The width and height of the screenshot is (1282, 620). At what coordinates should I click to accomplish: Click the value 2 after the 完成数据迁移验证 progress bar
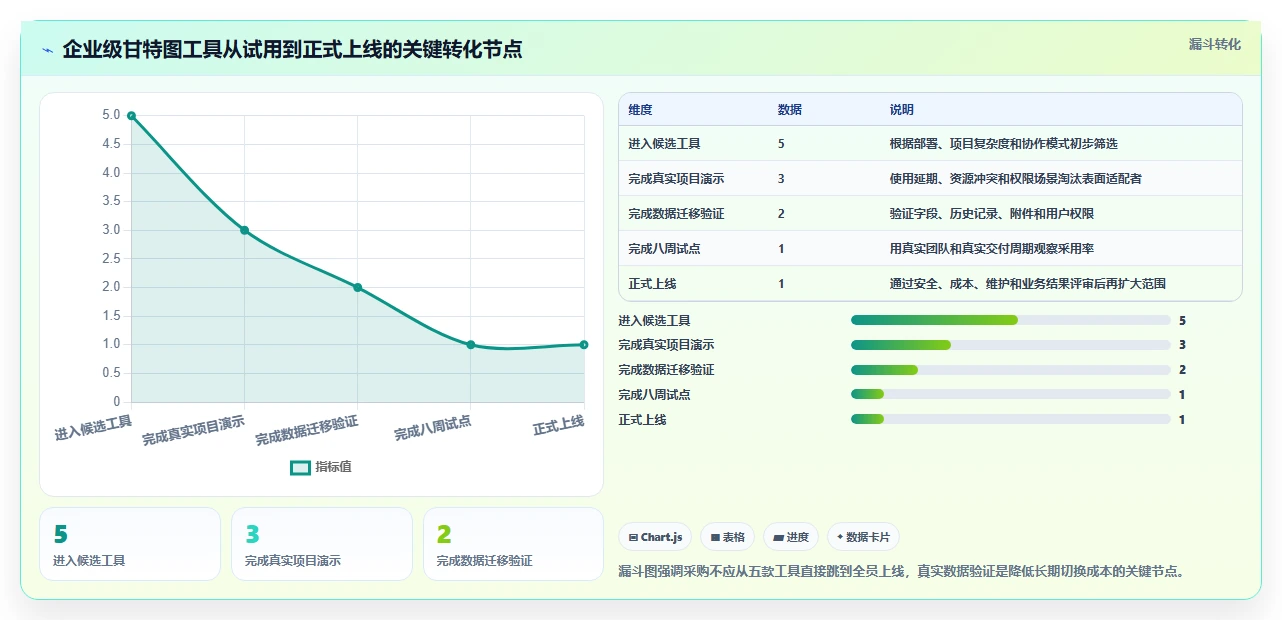[x=1182, y=370]
